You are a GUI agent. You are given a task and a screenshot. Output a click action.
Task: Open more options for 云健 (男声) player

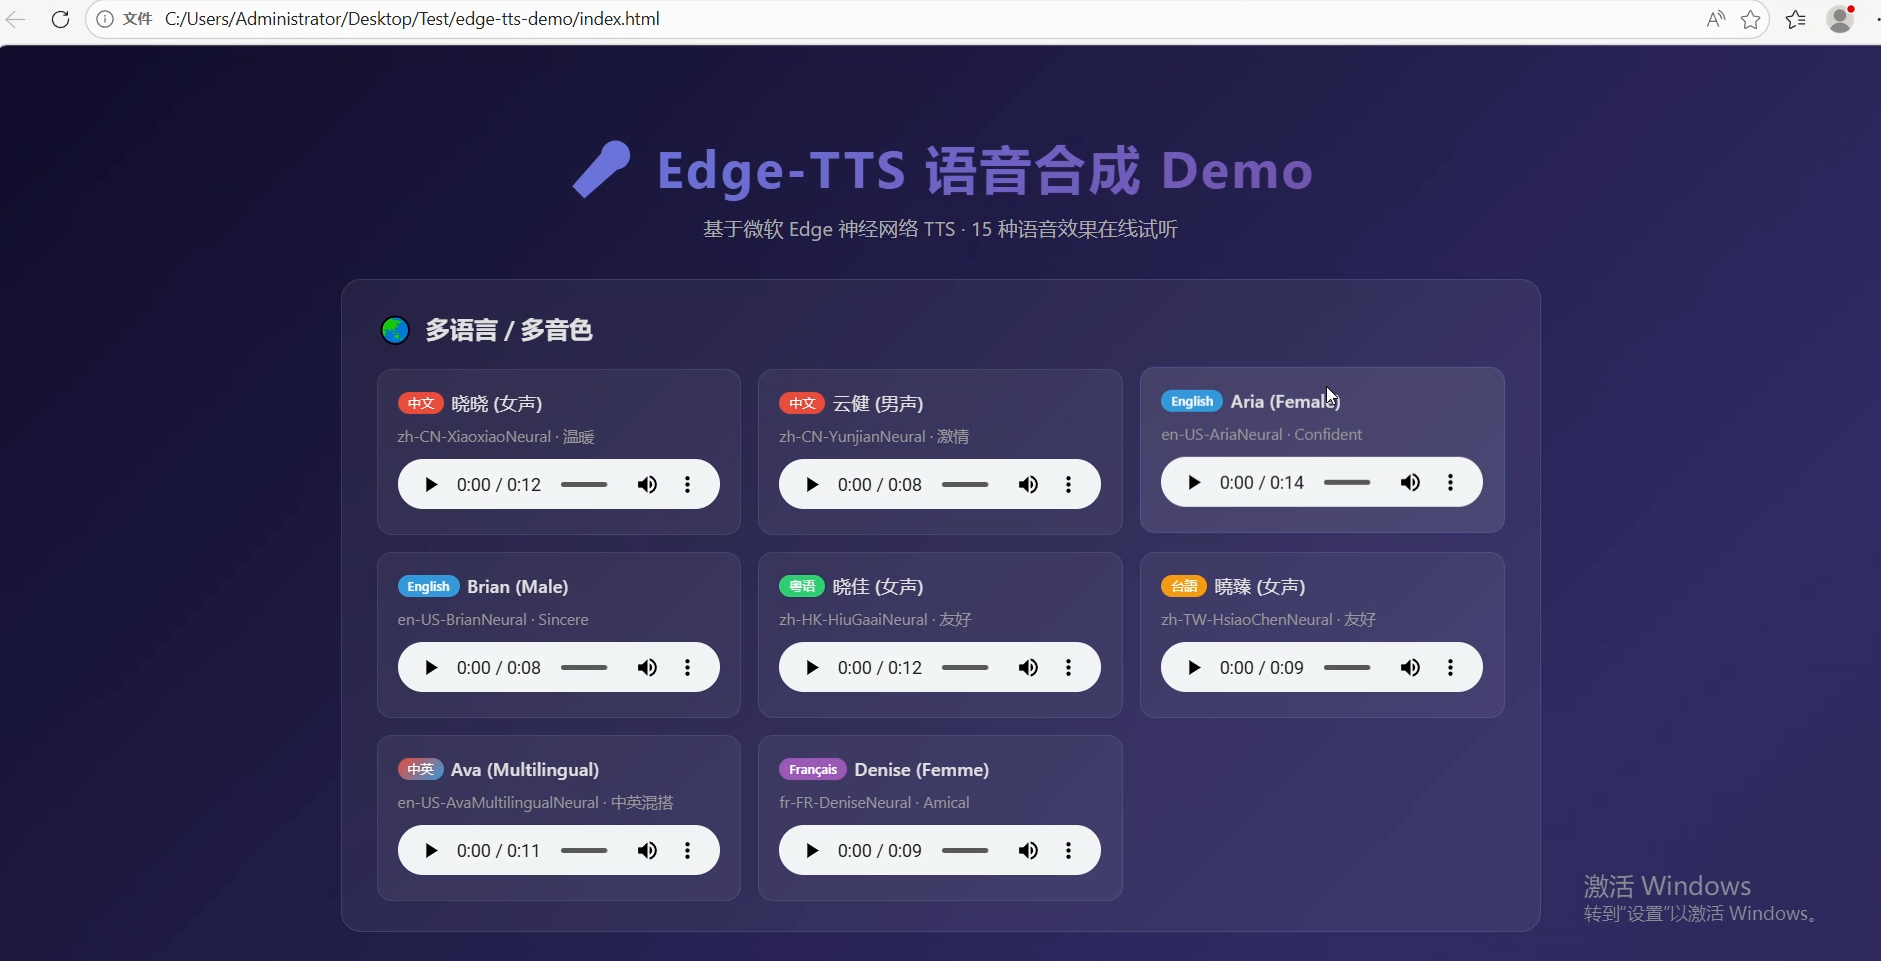[1069, 485]
